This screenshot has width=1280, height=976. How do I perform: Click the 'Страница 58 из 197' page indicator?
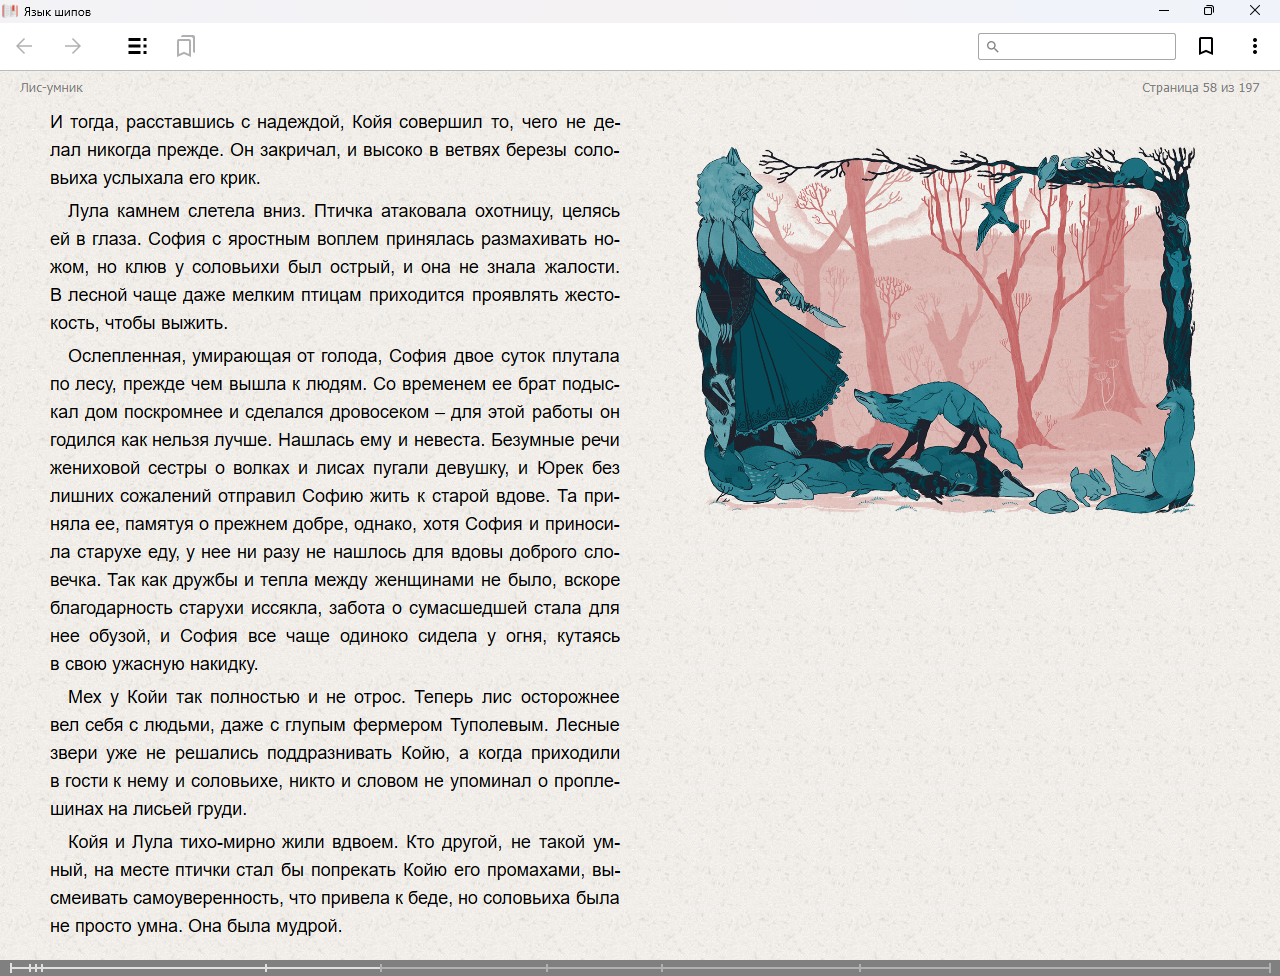(1200, 88)
